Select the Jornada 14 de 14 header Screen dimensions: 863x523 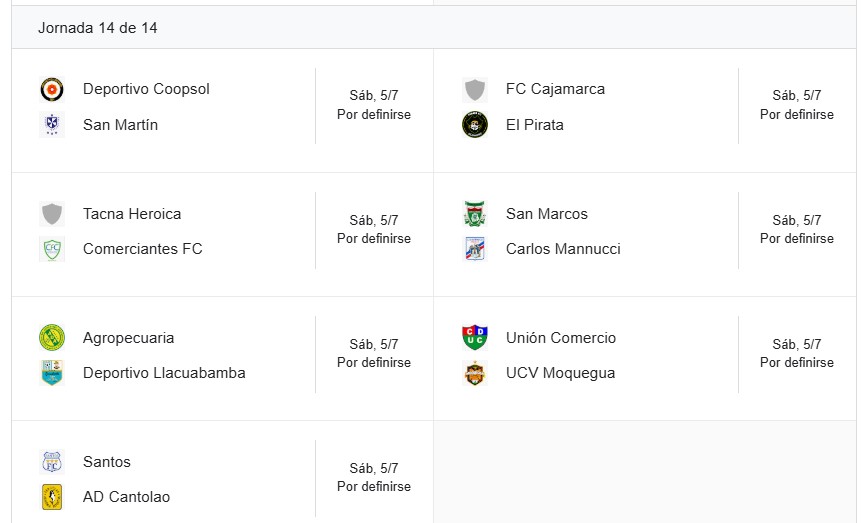pyautogui.click(x=98, y=28)
